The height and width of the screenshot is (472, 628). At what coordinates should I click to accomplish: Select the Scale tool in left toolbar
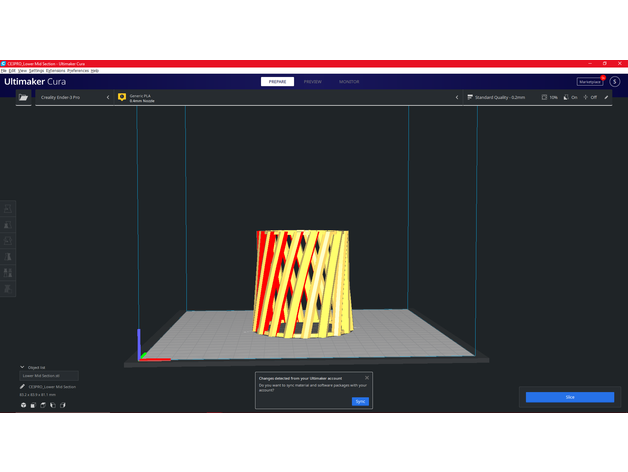pos(9,225)
